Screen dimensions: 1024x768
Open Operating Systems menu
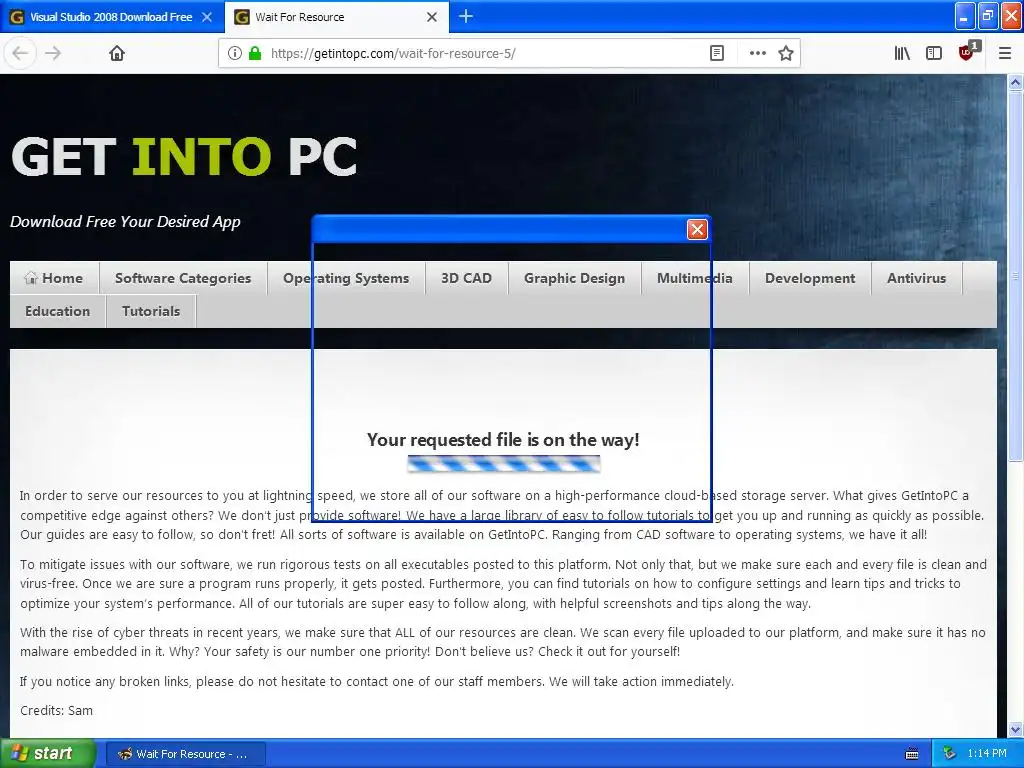pos(346,278)
